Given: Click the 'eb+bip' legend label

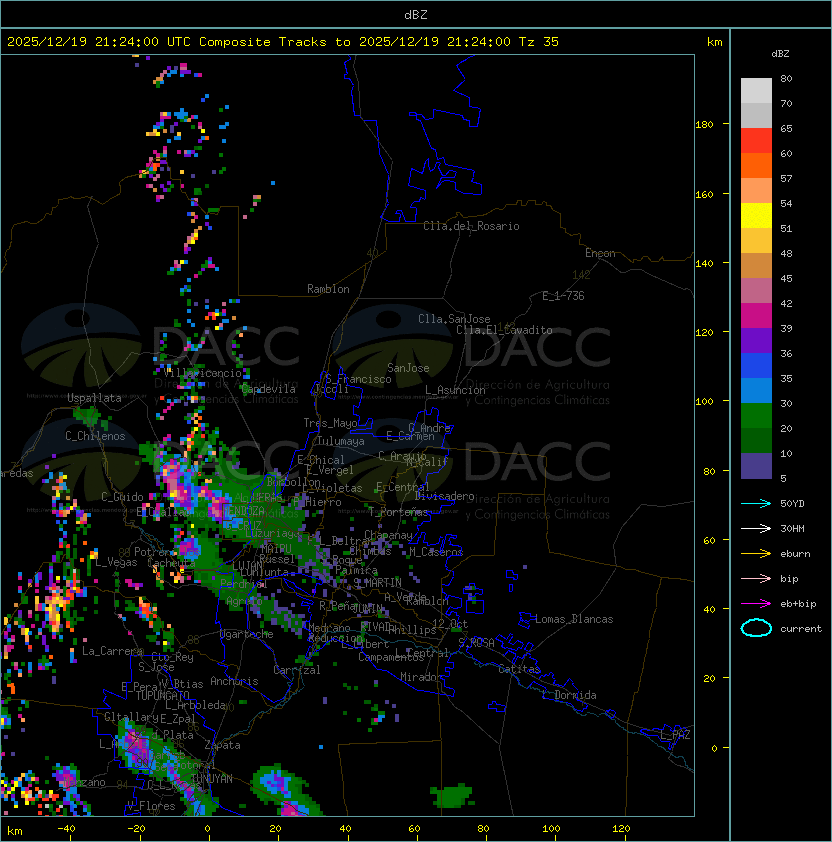Looking at the screenshot, I should (x=798, y=604).
